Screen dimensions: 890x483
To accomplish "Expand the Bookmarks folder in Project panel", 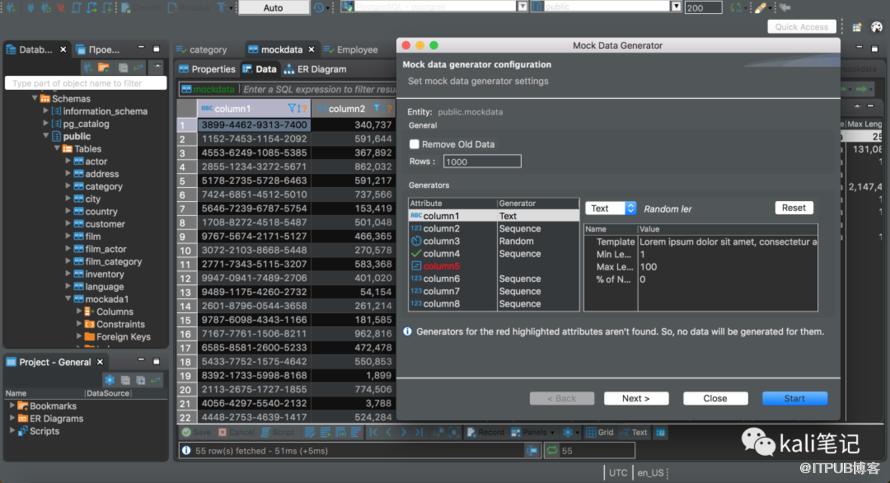I will coord(12,406).
